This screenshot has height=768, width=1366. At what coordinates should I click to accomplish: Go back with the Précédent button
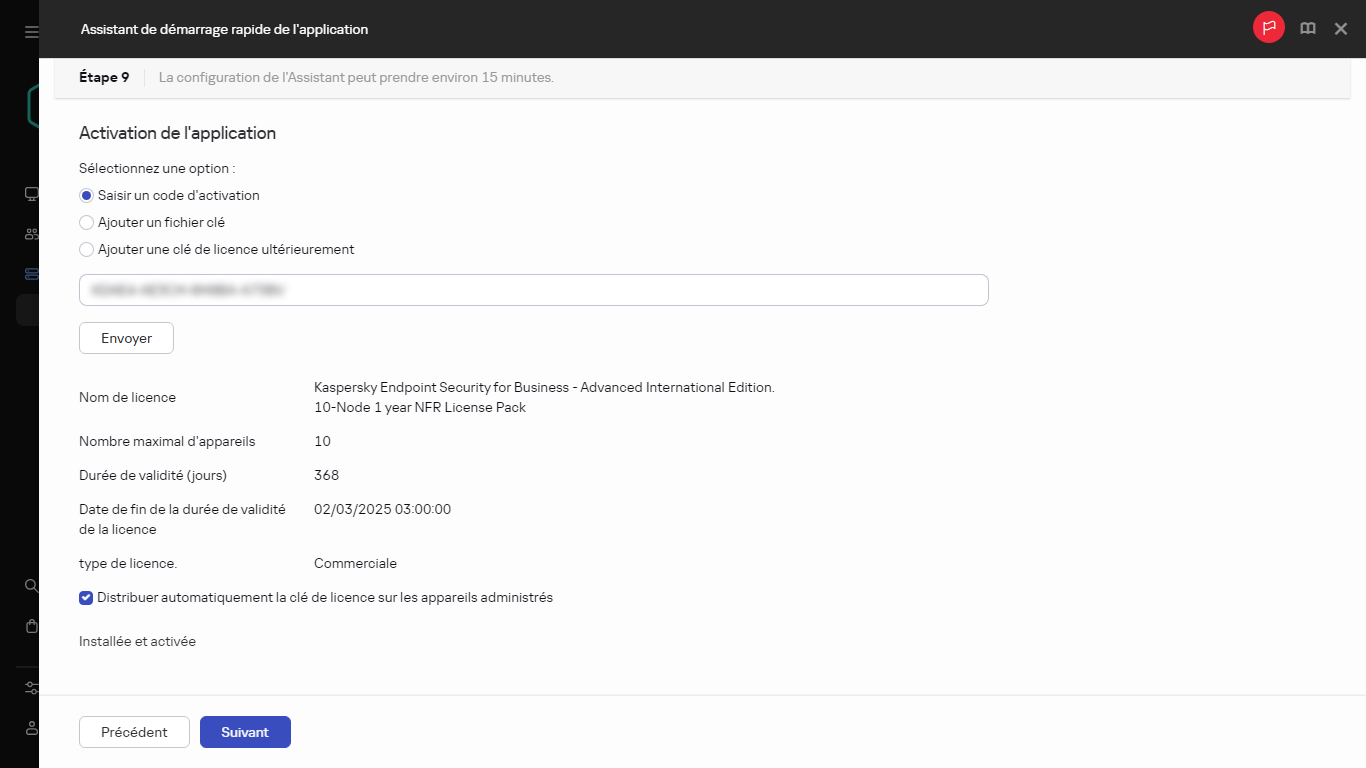134,731
